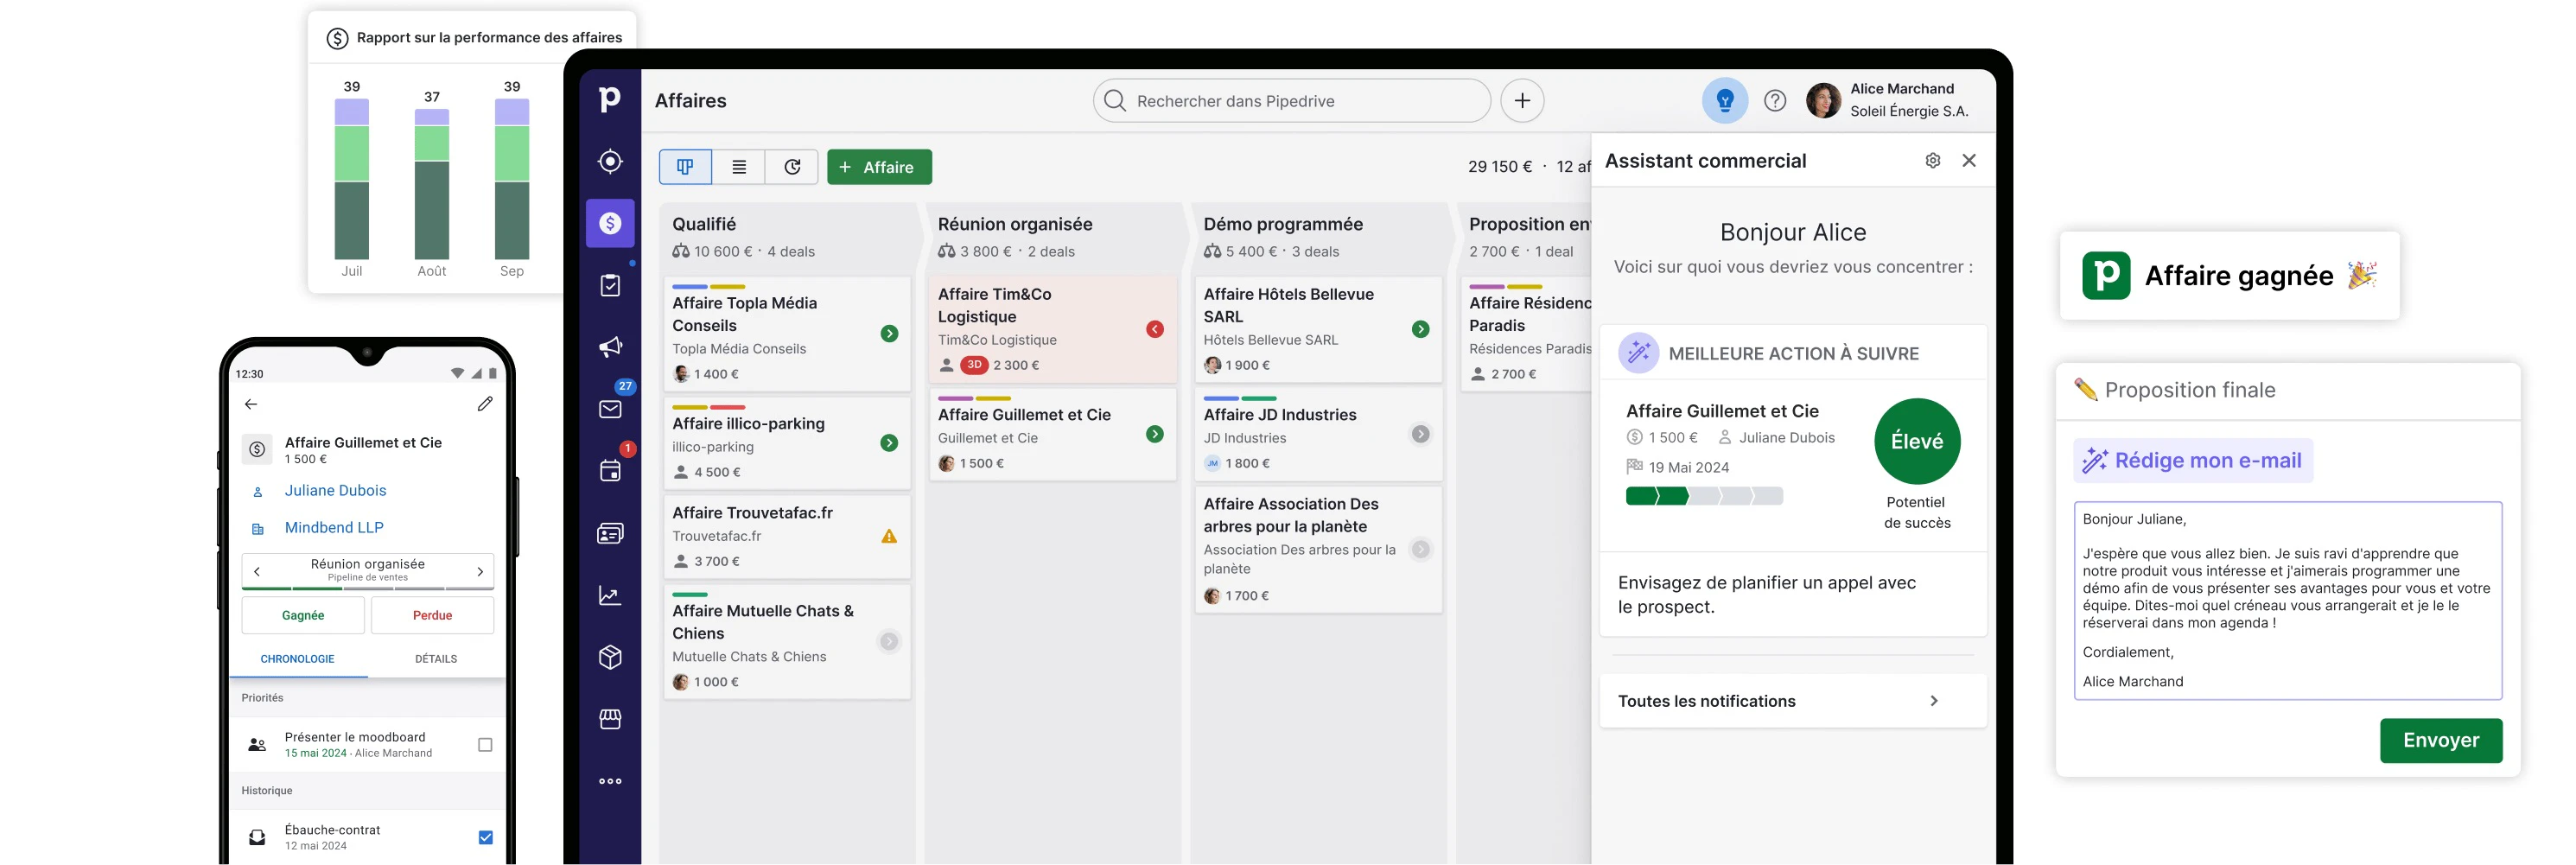Tap previous stage chevron on phone
2576x865 pixels.
coord(257,571)
